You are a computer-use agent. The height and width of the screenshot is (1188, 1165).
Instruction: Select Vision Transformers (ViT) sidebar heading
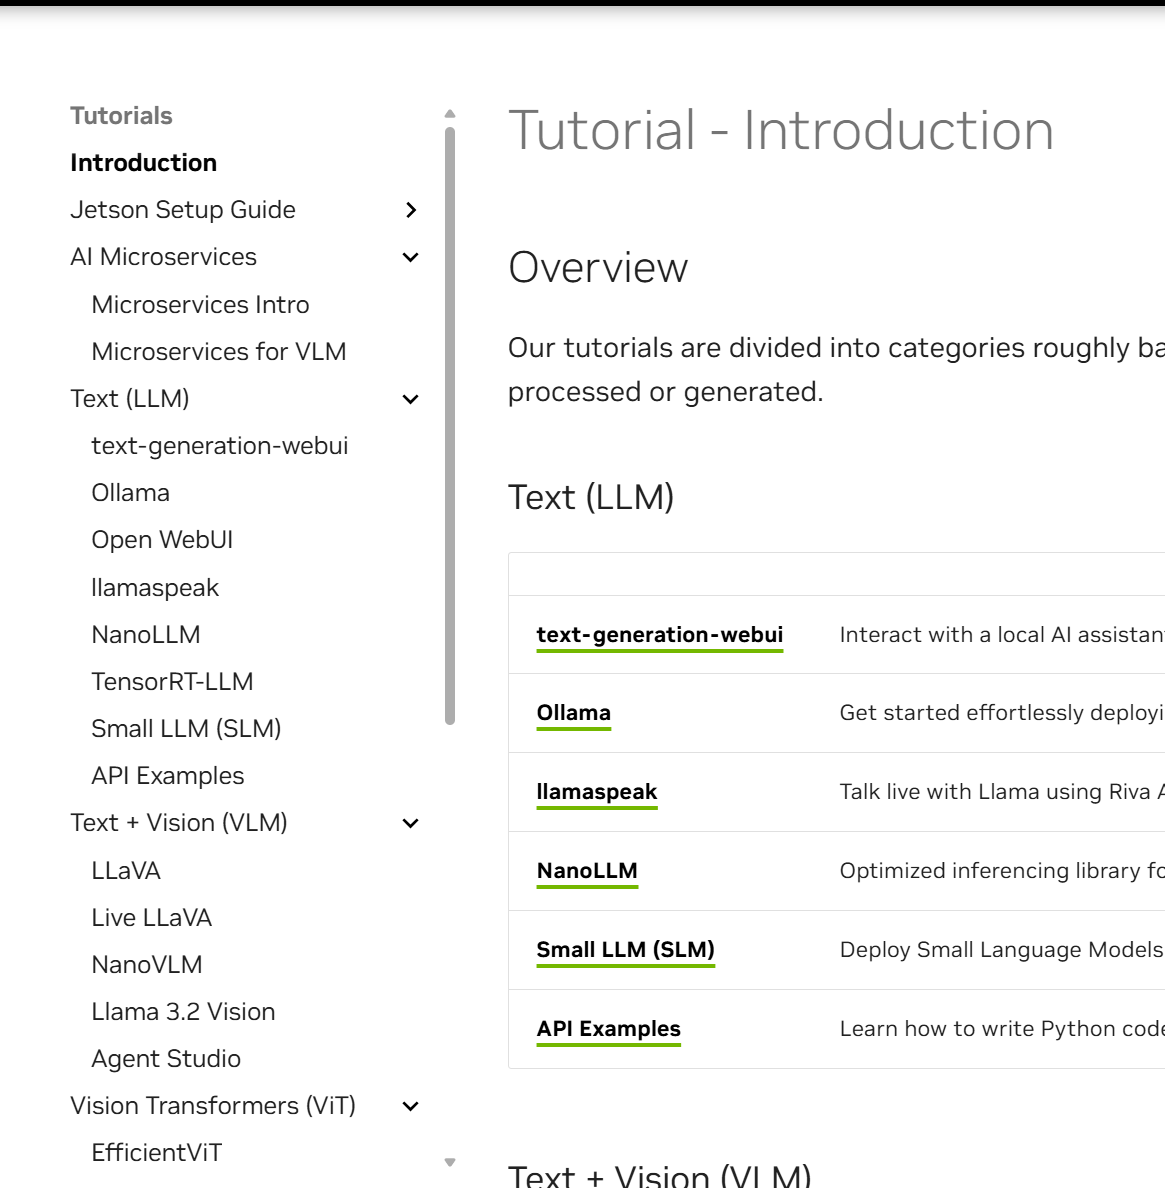click(213, 1106)
